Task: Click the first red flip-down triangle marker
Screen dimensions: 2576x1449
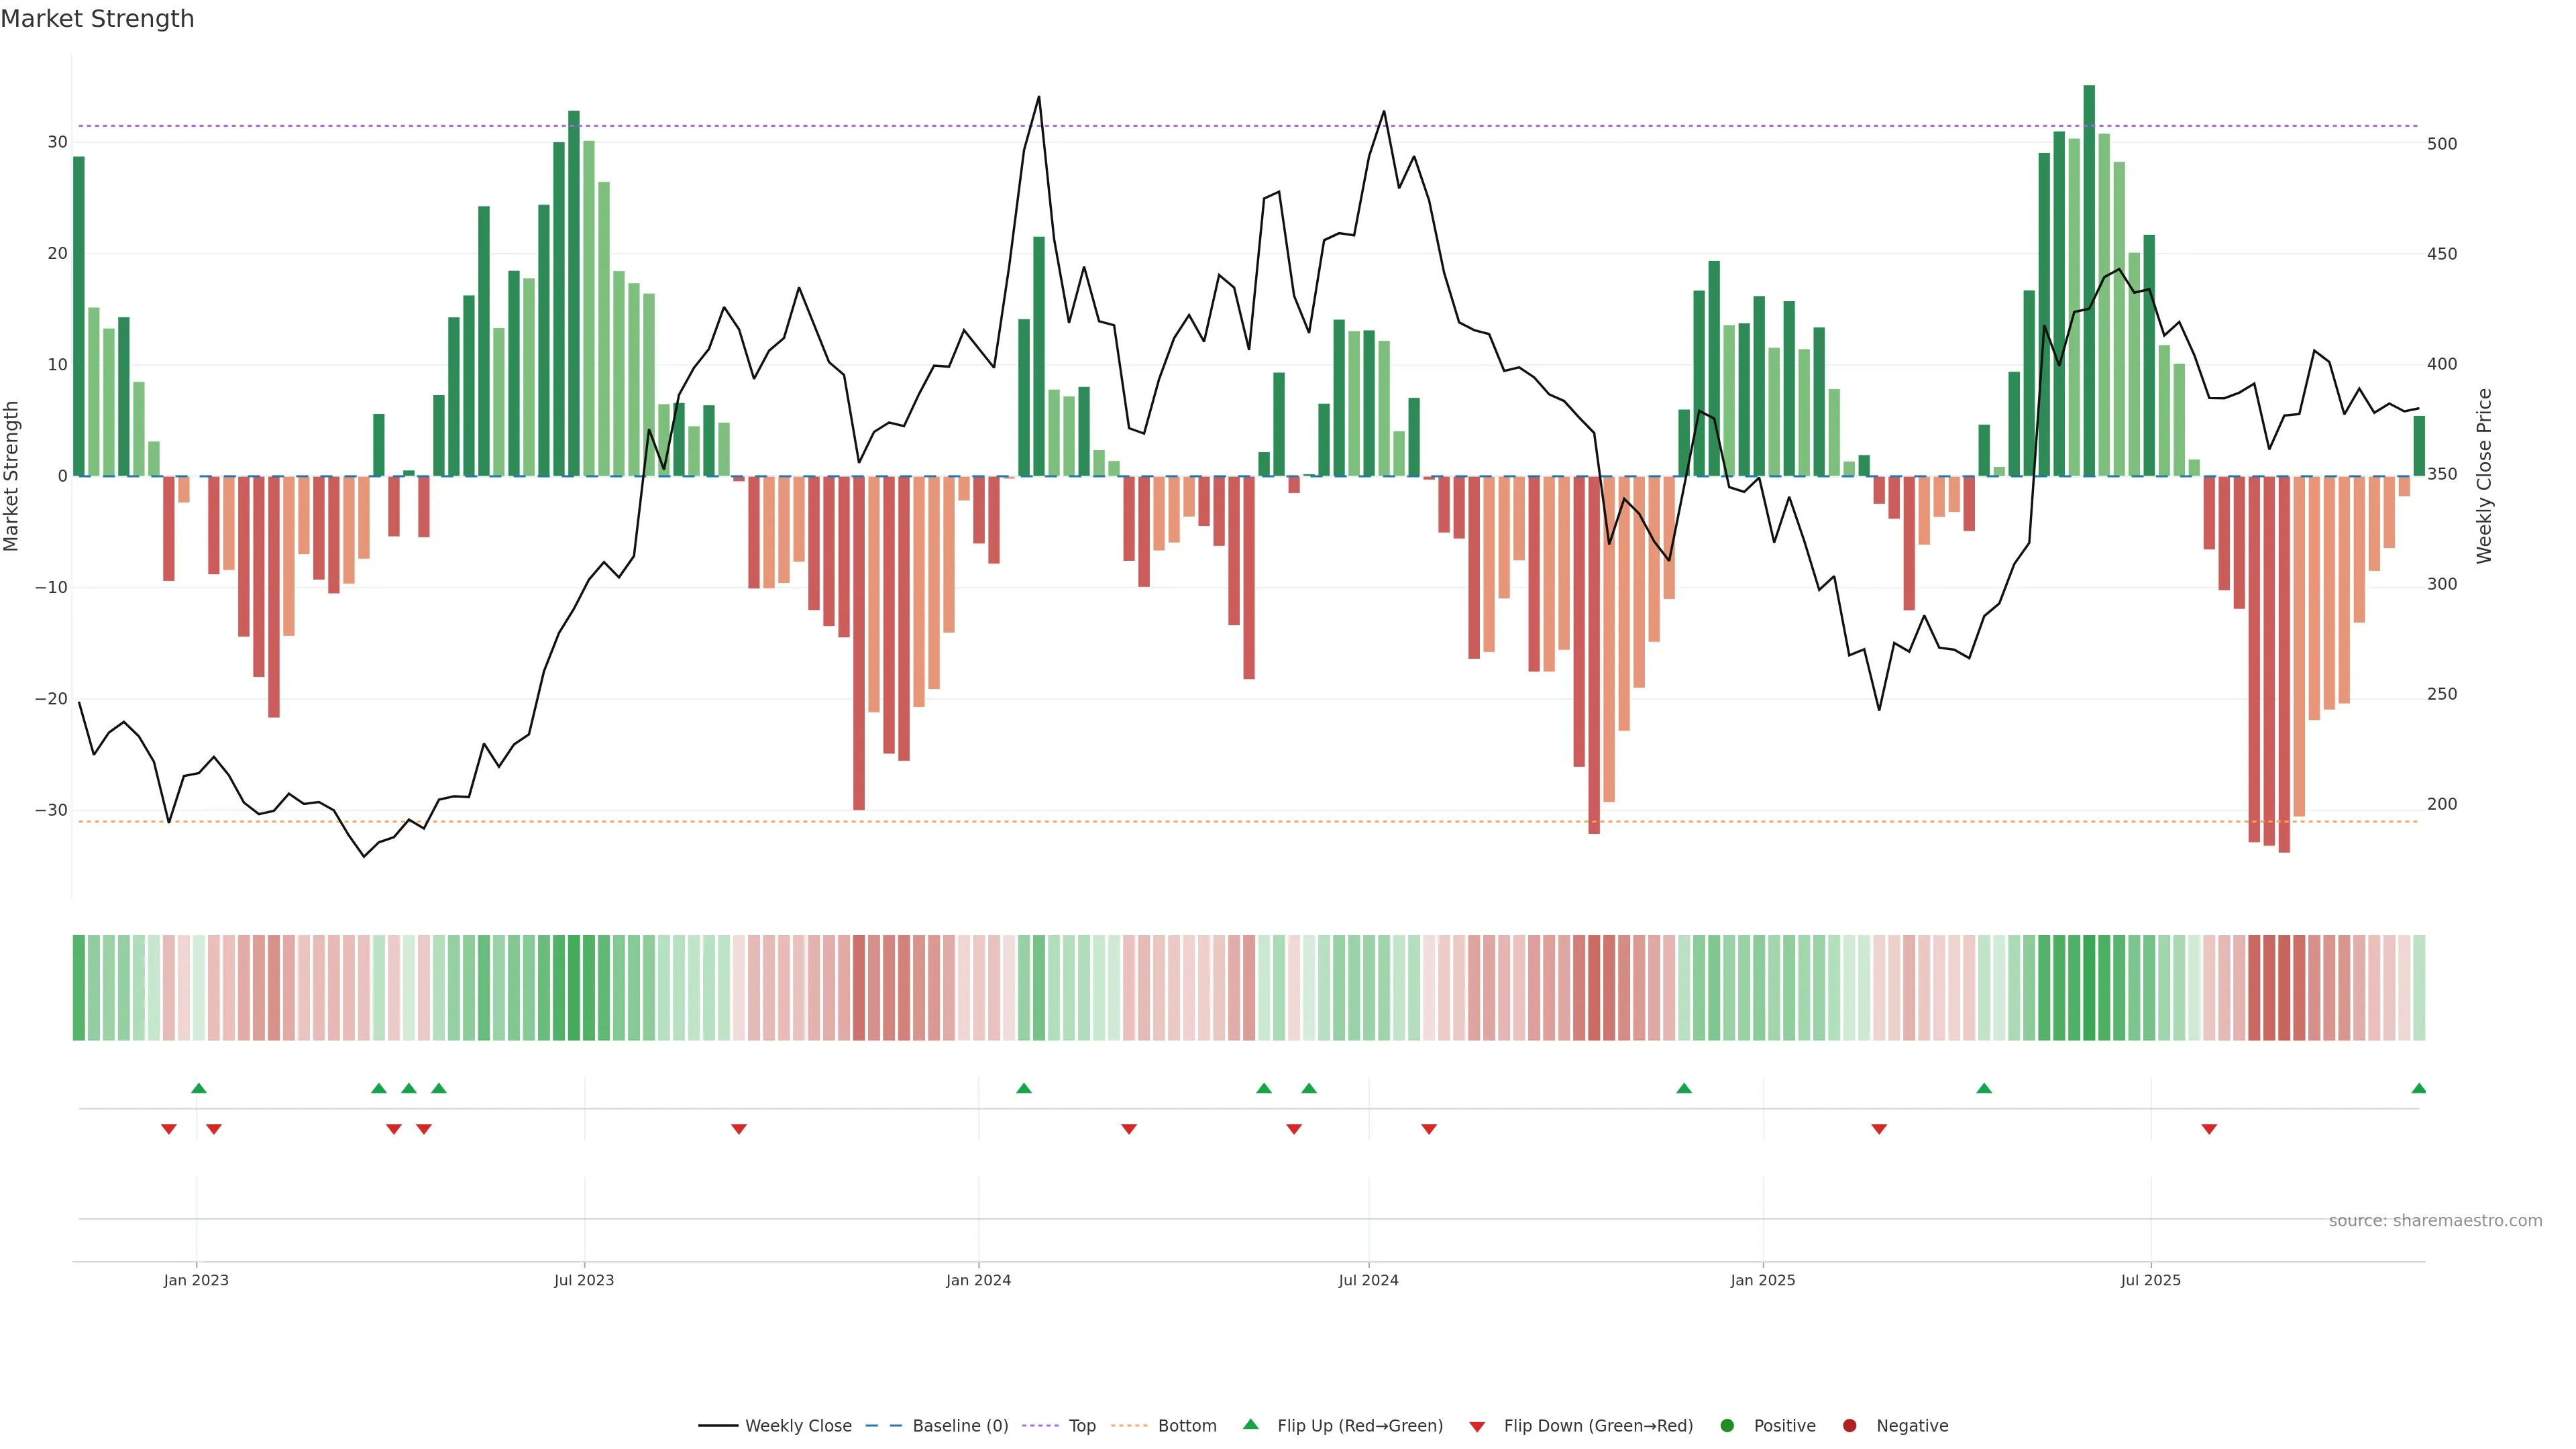Action: (169, 1129)
